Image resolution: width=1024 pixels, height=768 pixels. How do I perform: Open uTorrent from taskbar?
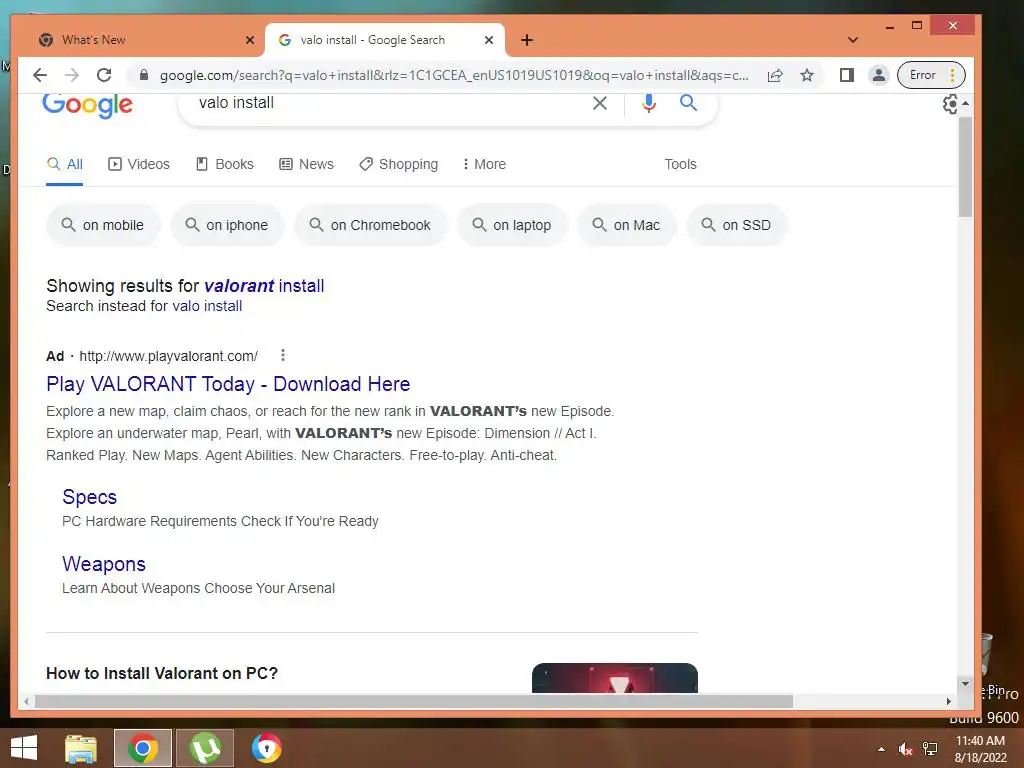pos(205,748)
